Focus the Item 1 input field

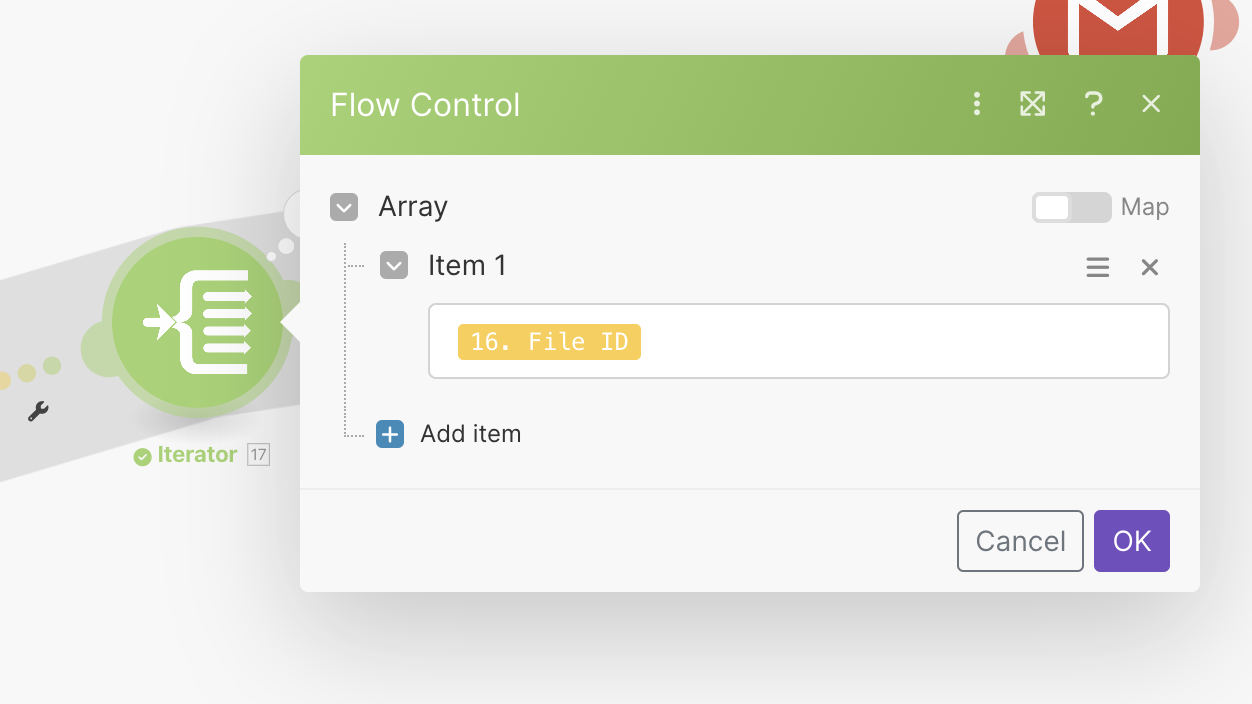pos(900,341)
